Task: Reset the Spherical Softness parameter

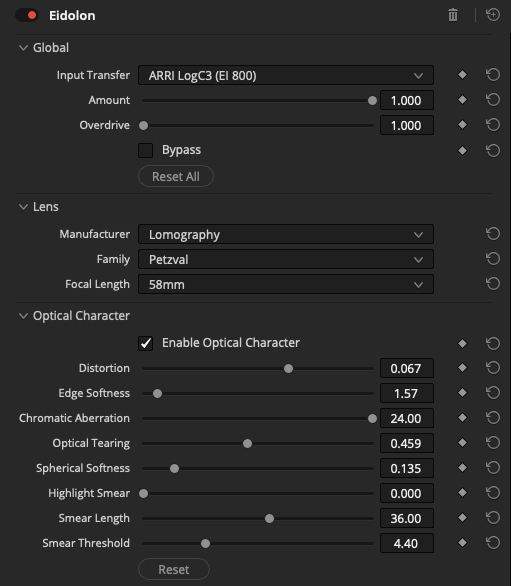Action: click(493, 468)
